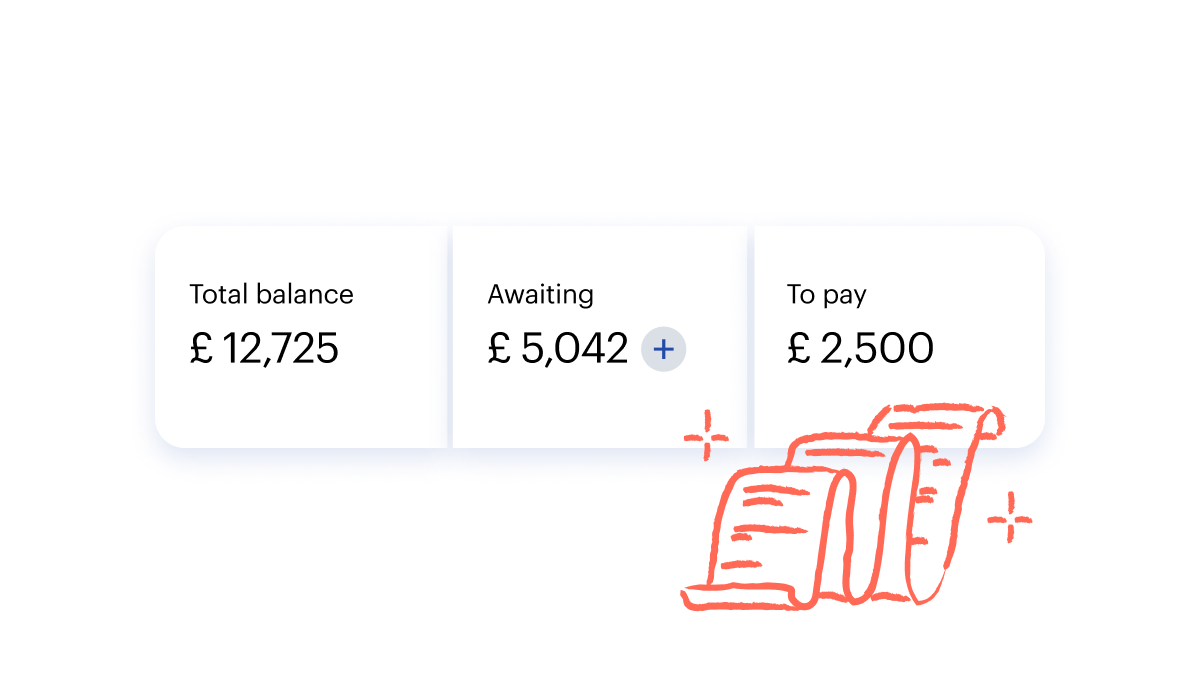
Task: Open the Awaiting card
Action: [x=600, y=336]
